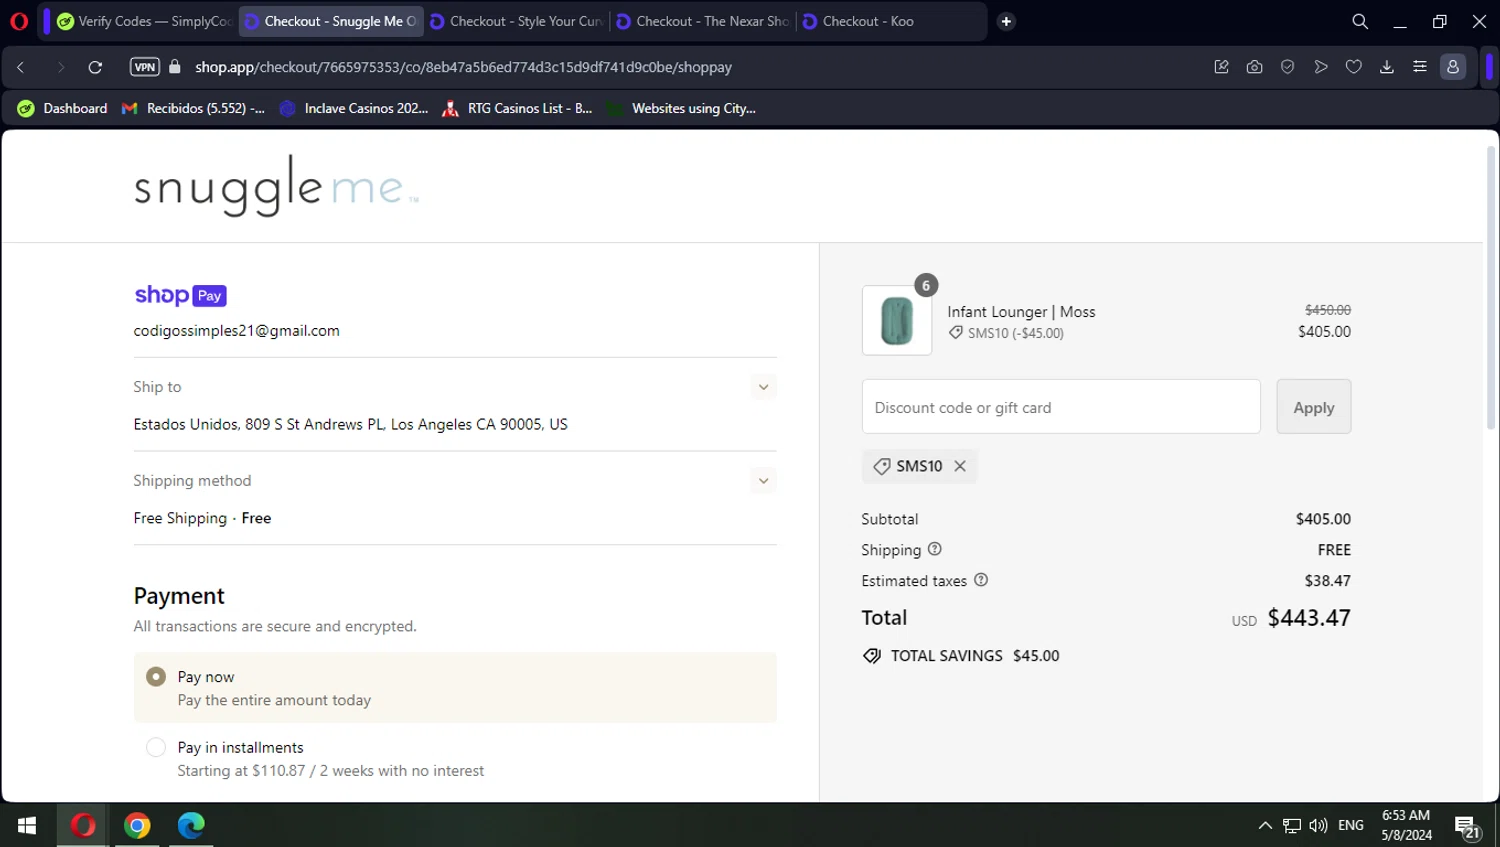This screenshot has height=847, width=1500.
Task: Switch the ENG input language
Action: coord(1351,825)
